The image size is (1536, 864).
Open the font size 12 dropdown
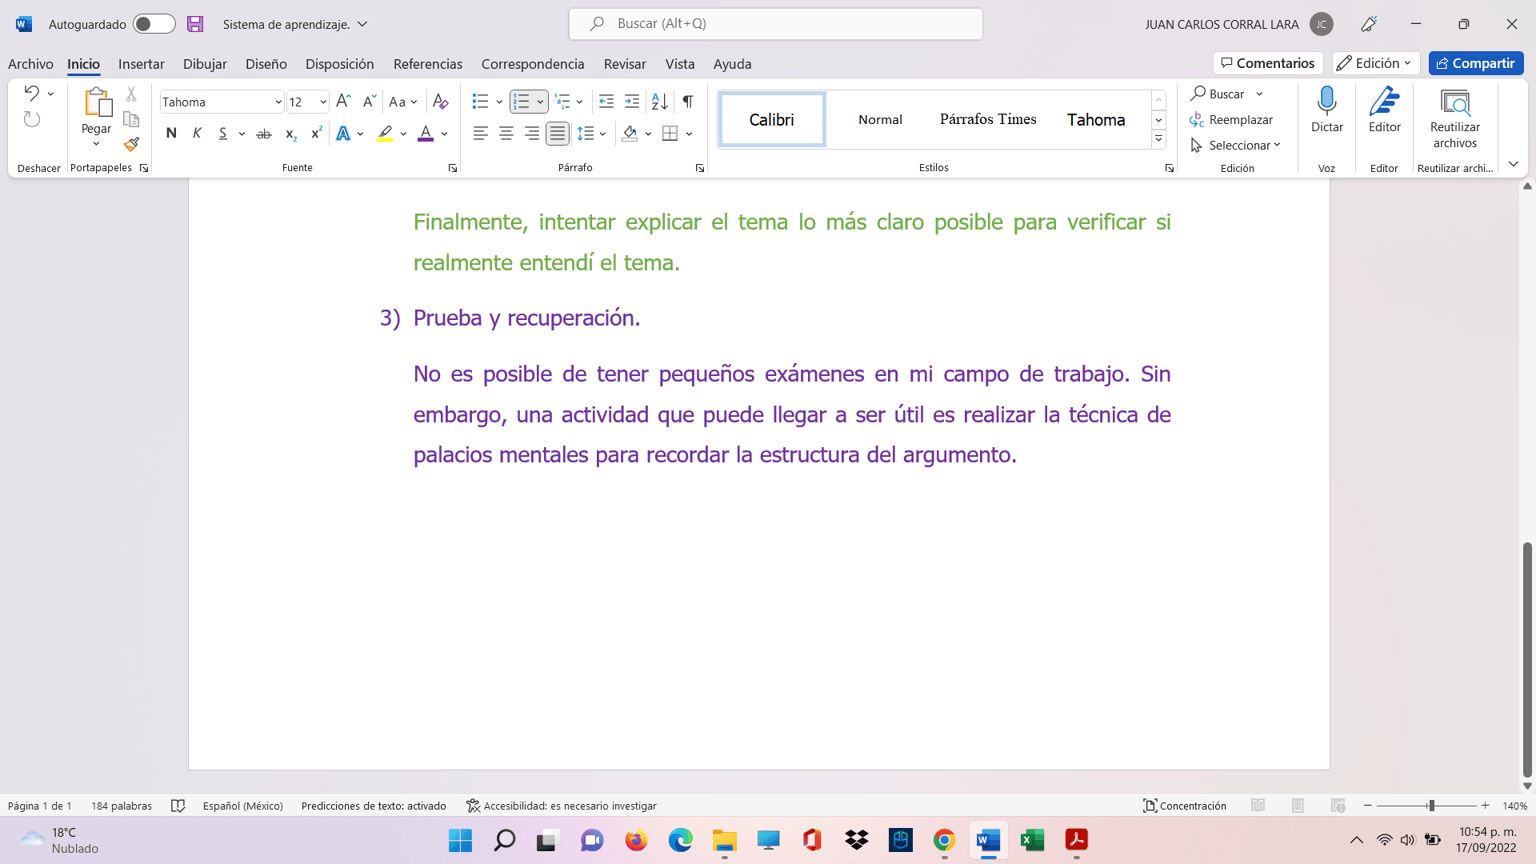point(323,102)
